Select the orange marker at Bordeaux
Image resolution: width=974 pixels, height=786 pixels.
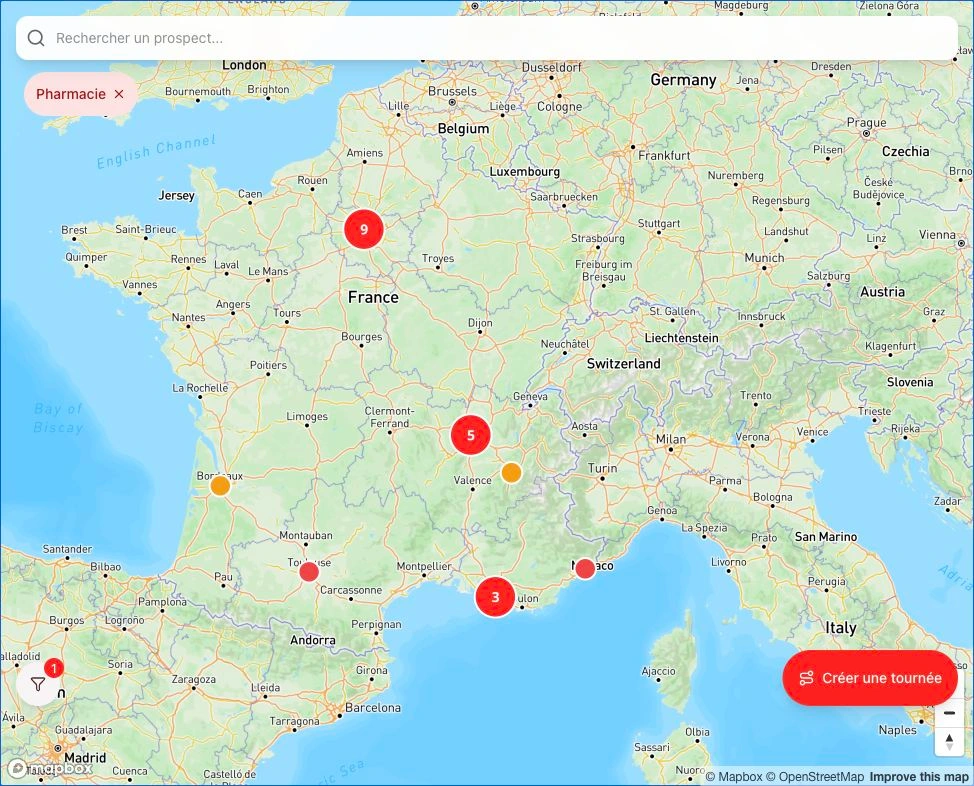[x=220, y=485]
